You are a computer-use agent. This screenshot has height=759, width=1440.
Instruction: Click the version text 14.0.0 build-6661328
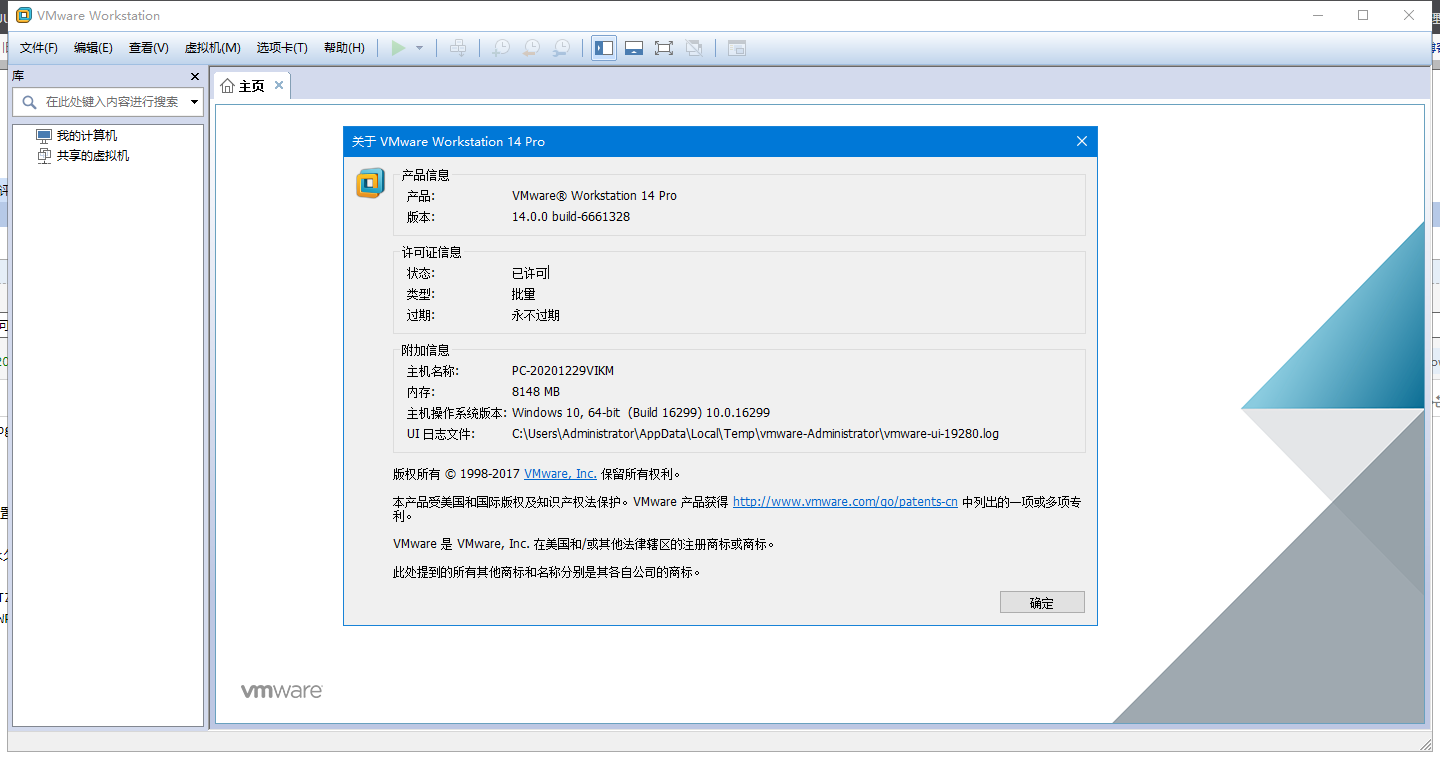[x=571, y=216]
